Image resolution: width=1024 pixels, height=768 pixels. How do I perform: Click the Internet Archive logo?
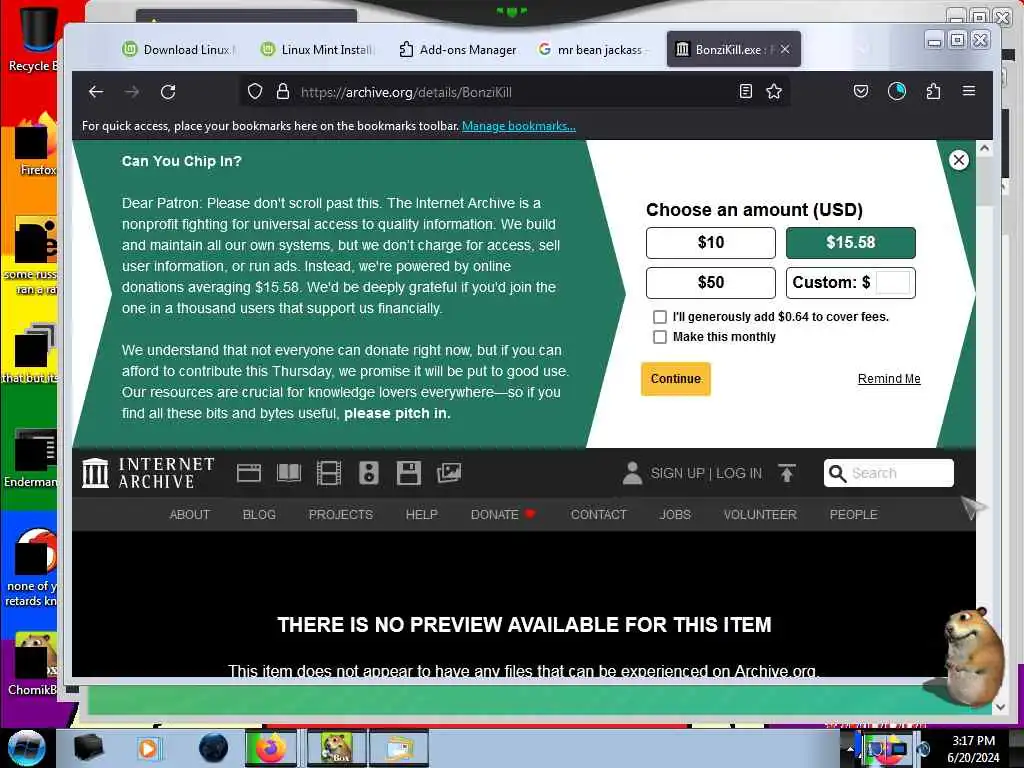[x=148, y=473]
